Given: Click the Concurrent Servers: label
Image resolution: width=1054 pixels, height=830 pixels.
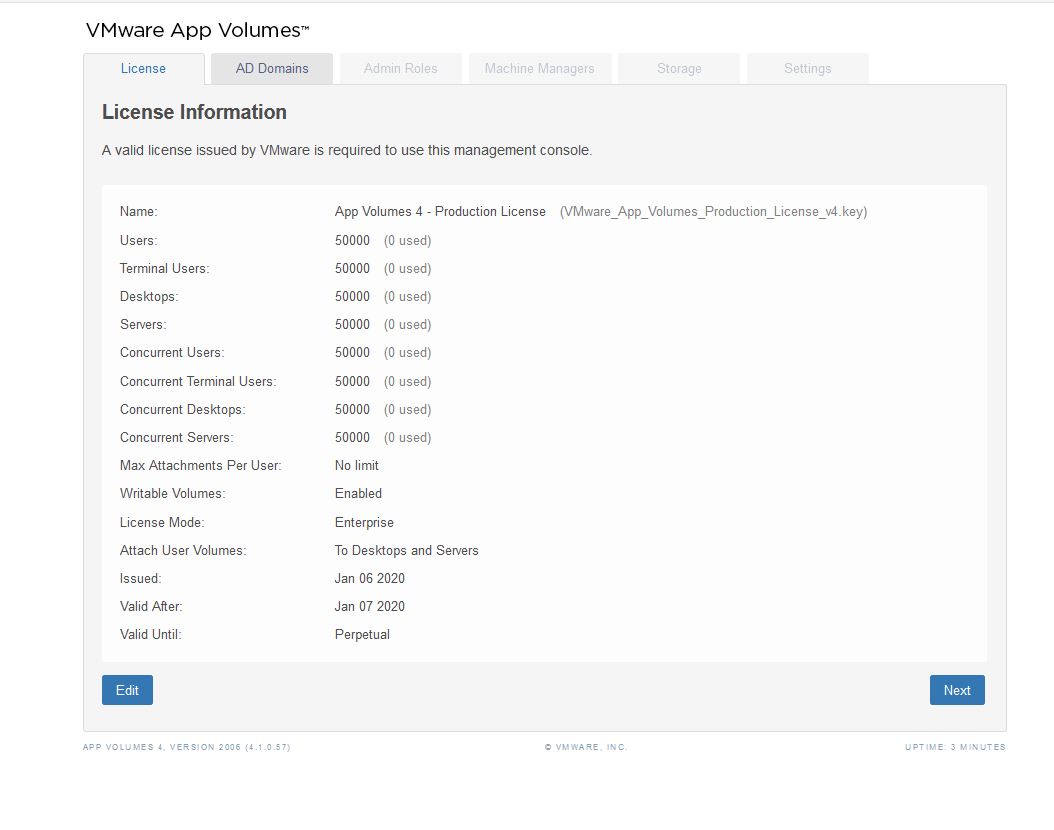Looking at the screenshot, I should pyautogui.click(x=177, y=438).
